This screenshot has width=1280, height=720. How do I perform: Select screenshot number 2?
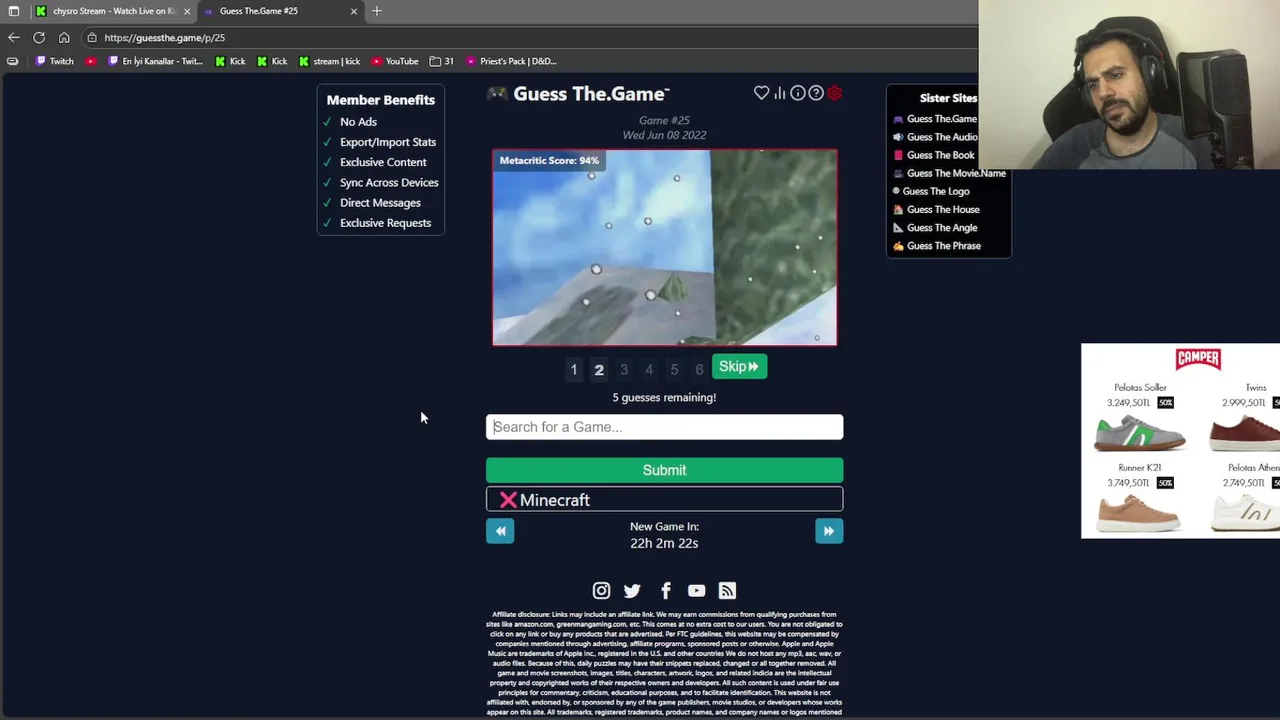(599, 370)
